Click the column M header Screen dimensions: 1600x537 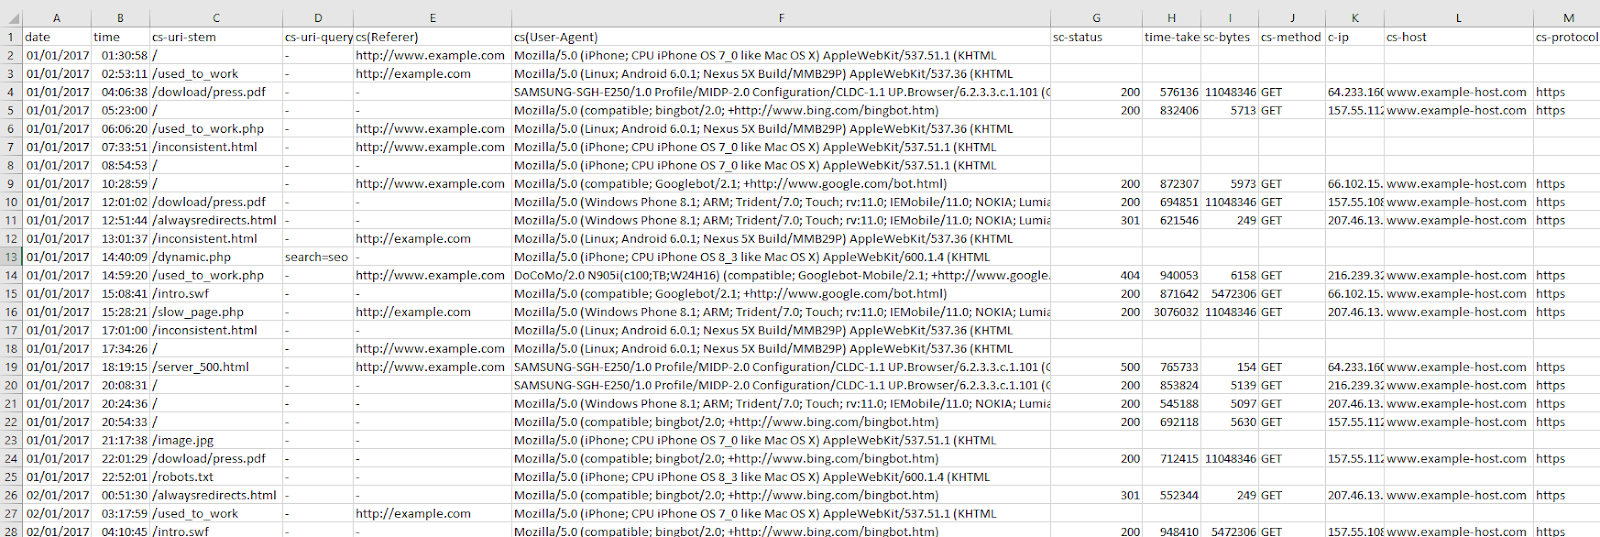click(x=1567, y=18)
